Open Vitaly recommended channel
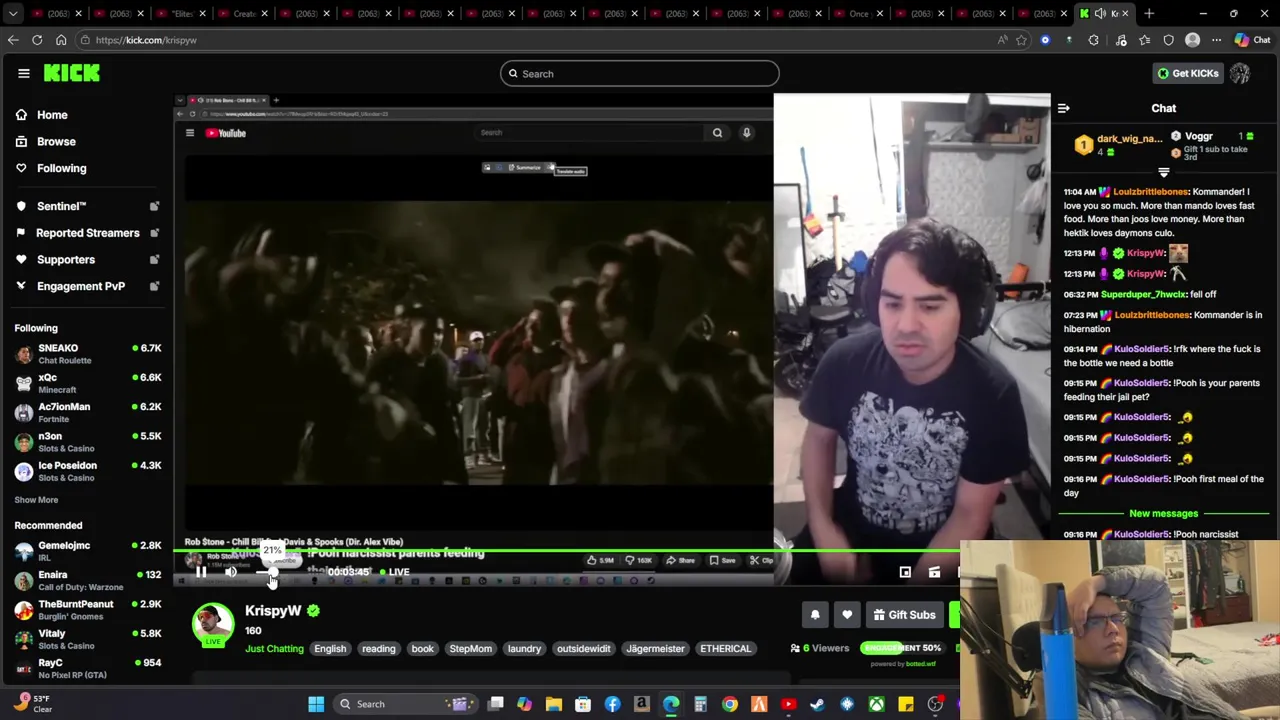Image resolution: width=1280 pixels, height=720 pixels. point(88,639)
